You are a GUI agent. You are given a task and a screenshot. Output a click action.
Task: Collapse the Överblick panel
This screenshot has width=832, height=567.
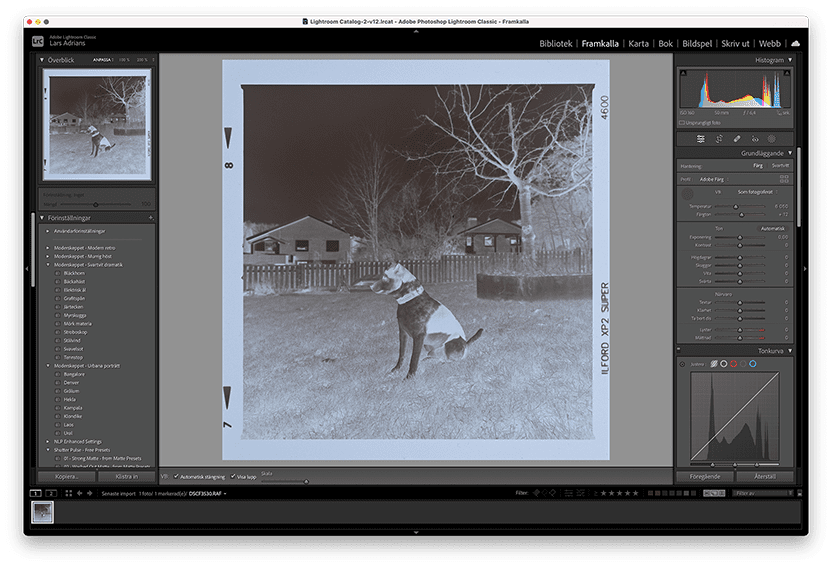(42, 60)
